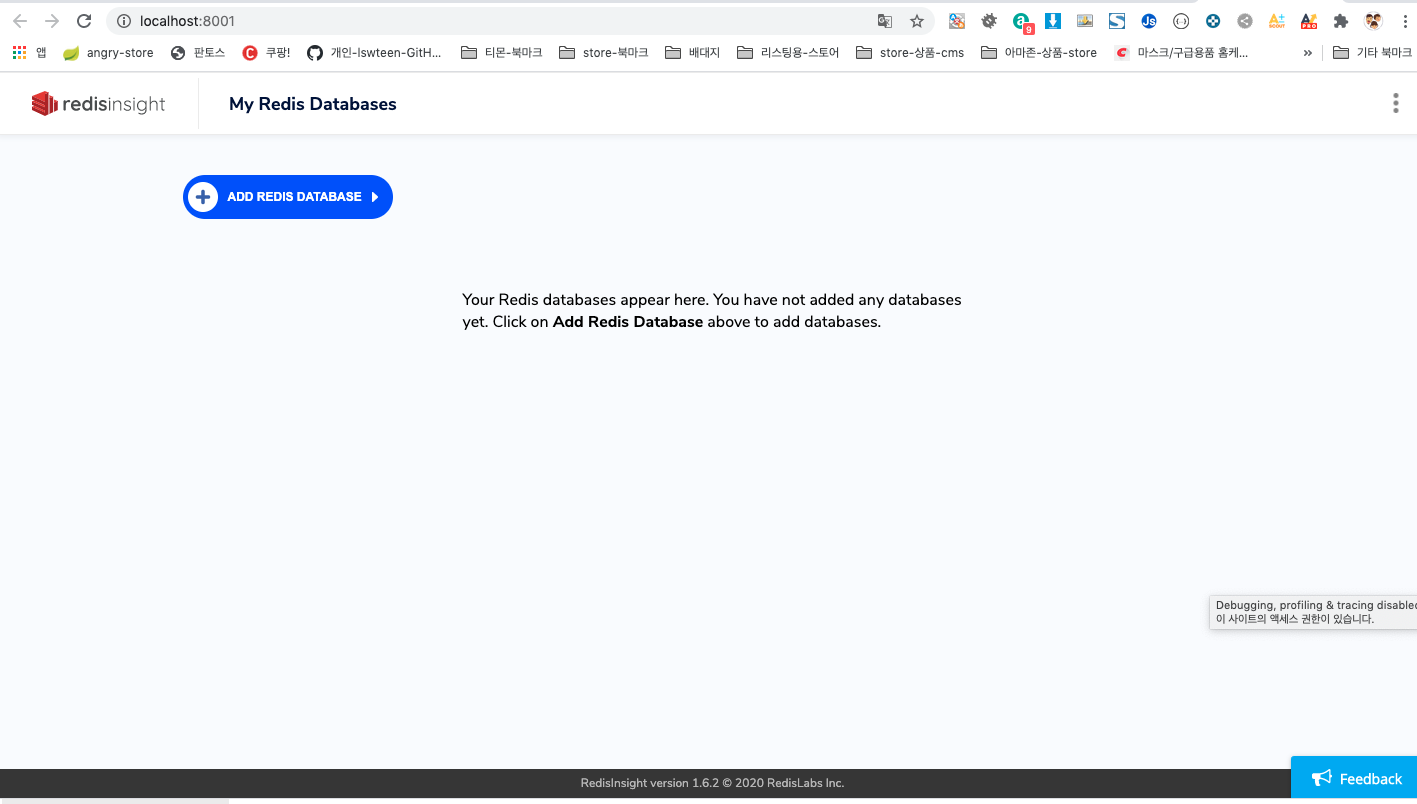Viewport: 1417px width, 804px height.
Task: Click the Add Redis Database button
Action: 288,197
